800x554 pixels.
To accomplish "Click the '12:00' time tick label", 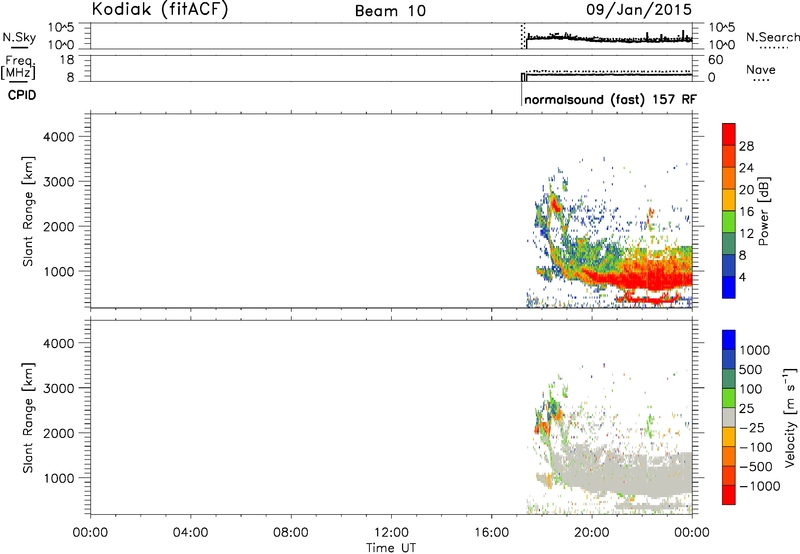I will click(391, 533).
